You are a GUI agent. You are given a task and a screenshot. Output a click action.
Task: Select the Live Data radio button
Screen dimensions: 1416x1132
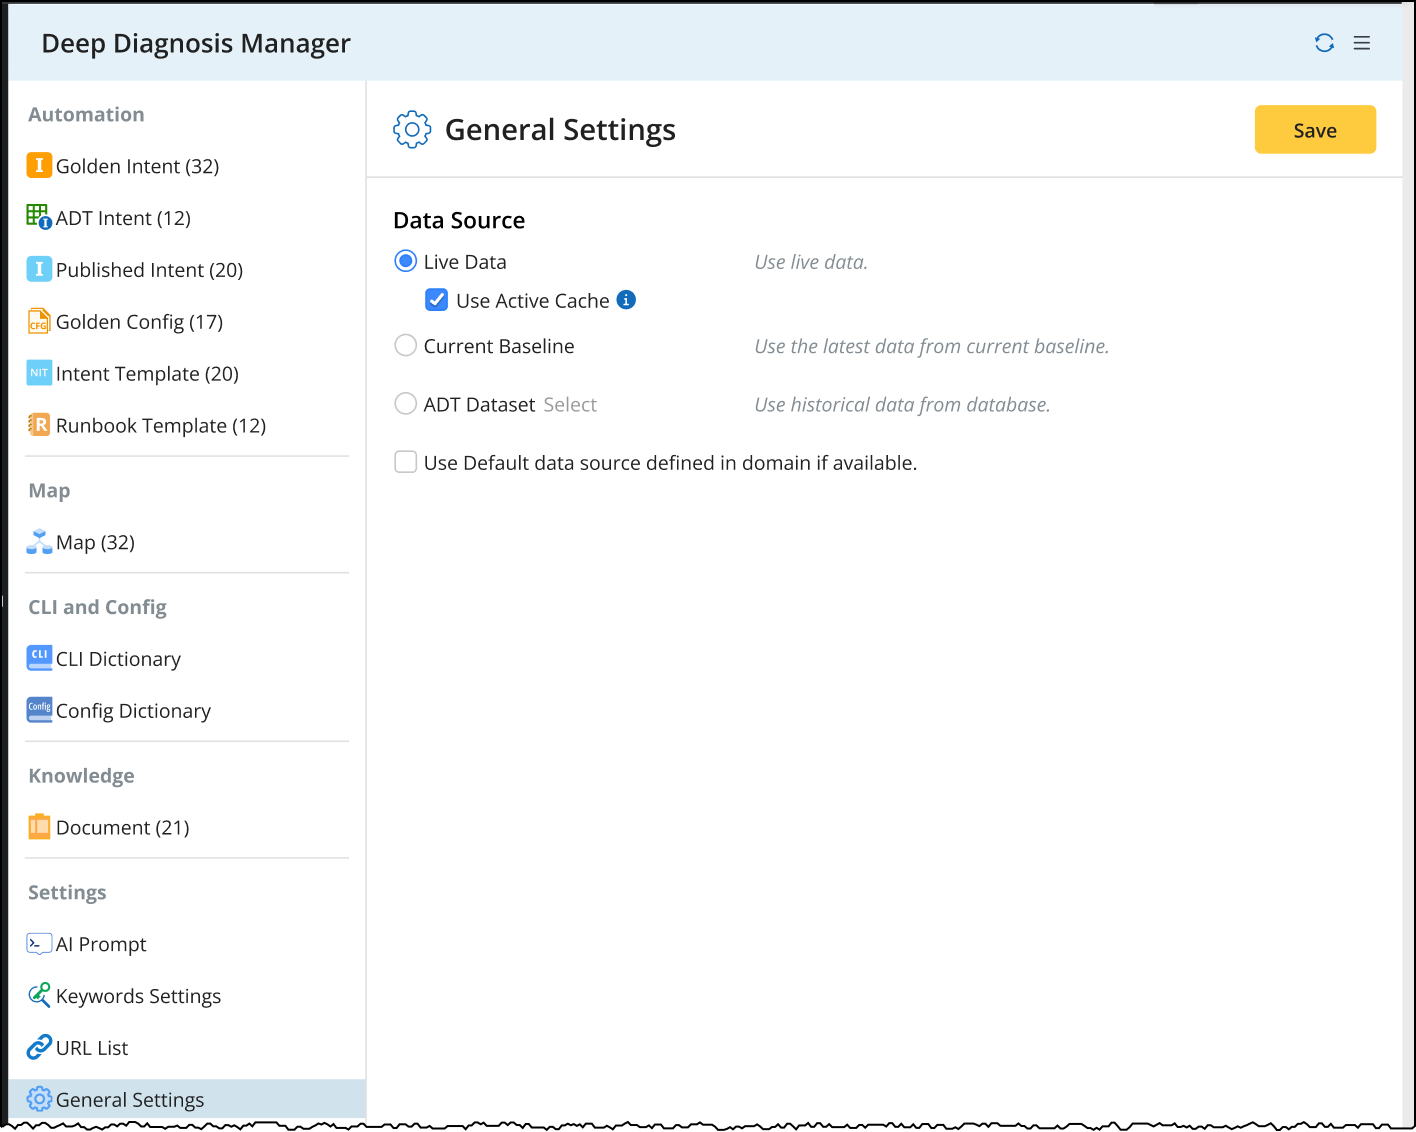pyautogui.click(x=406, y=261)
